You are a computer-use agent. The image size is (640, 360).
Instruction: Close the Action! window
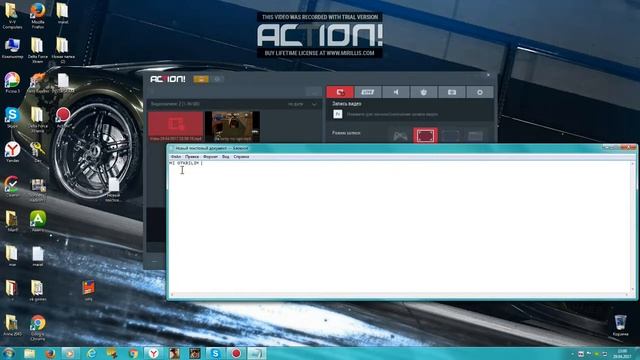tap(488, 75)
